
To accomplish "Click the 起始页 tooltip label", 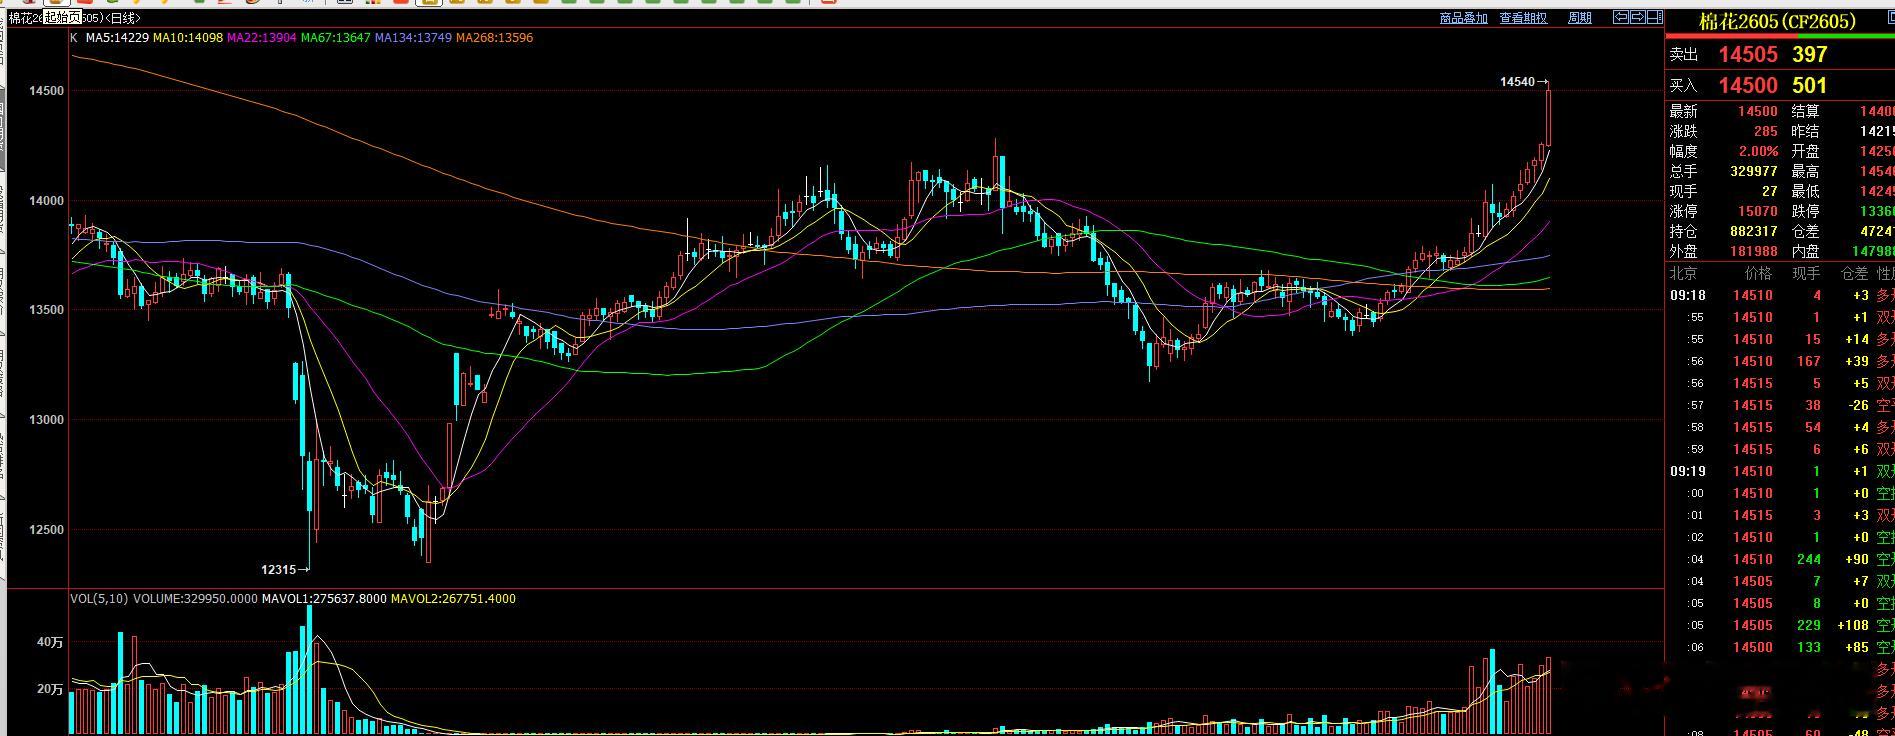I will pos(62,17).
